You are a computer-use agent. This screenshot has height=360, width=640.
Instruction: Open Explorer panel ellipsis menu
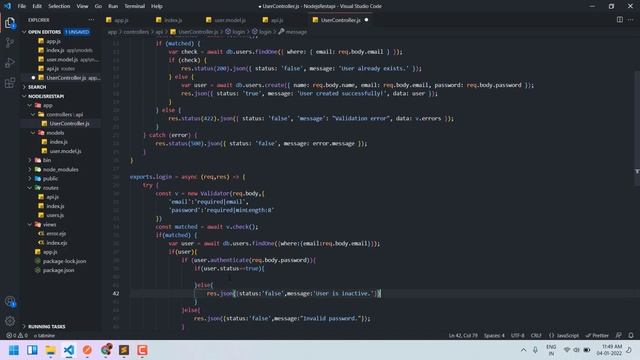point(91,20)
